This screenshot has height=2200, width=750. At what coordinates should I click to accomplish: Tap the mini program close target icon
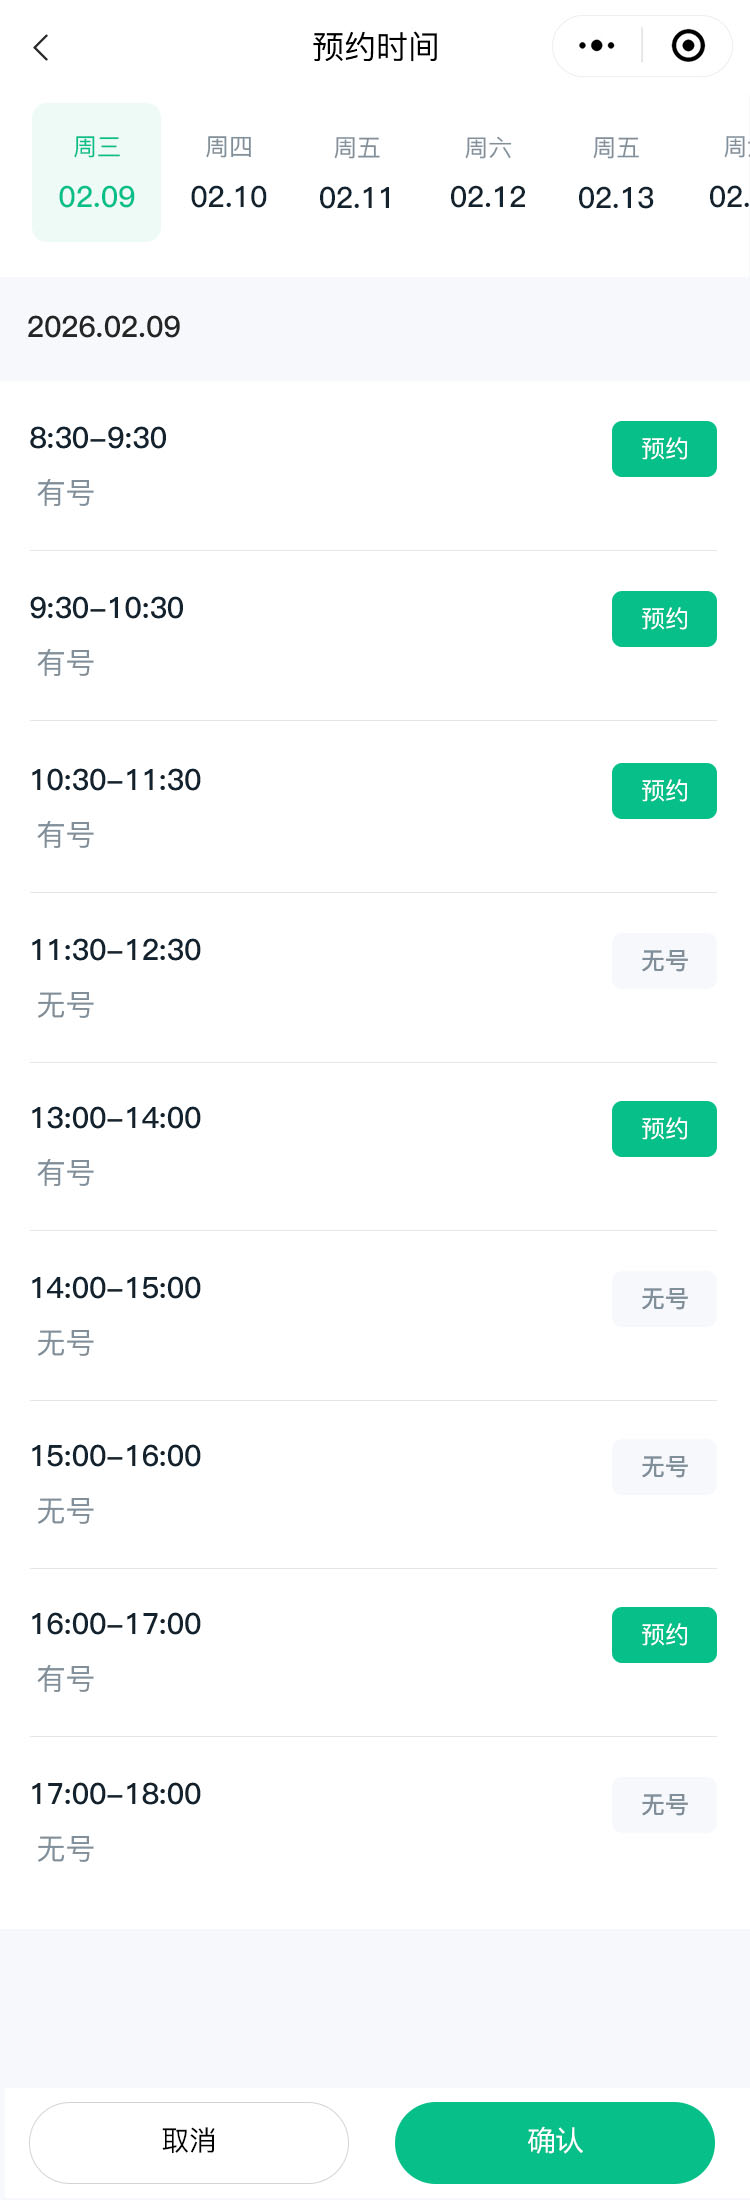point(688,46)
